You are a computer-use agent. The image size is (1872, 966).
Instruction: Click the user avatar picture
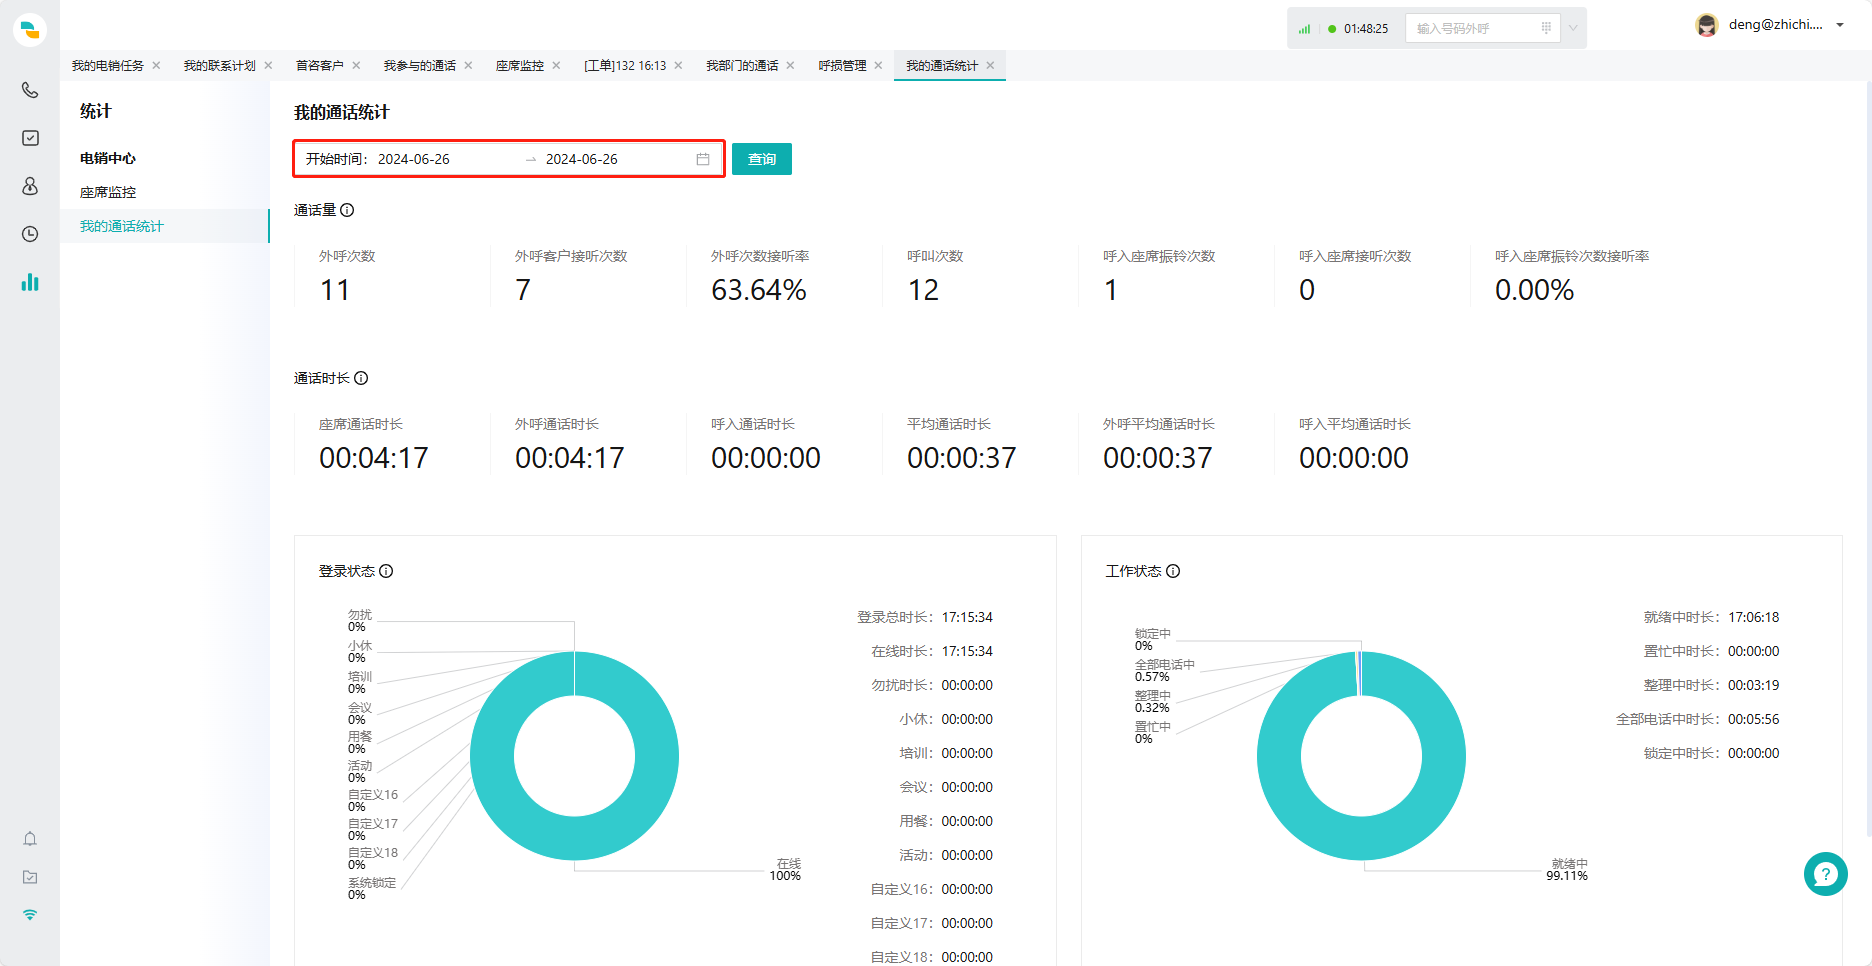tap(1707, 25)
